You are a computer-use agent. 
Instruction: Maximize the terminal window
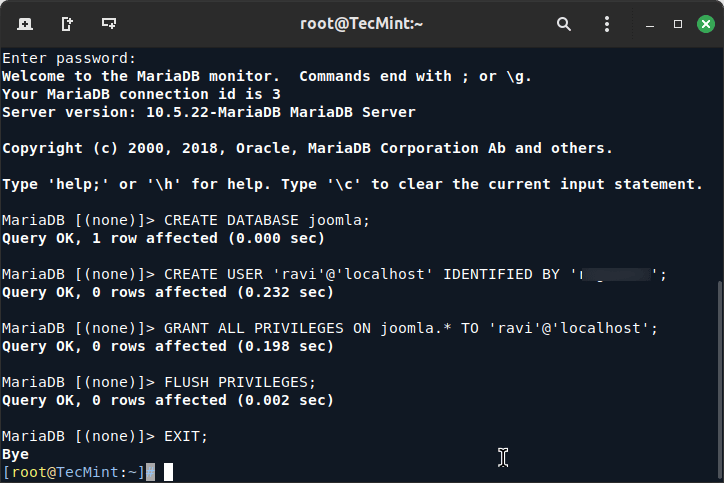[x=678, y=23]
